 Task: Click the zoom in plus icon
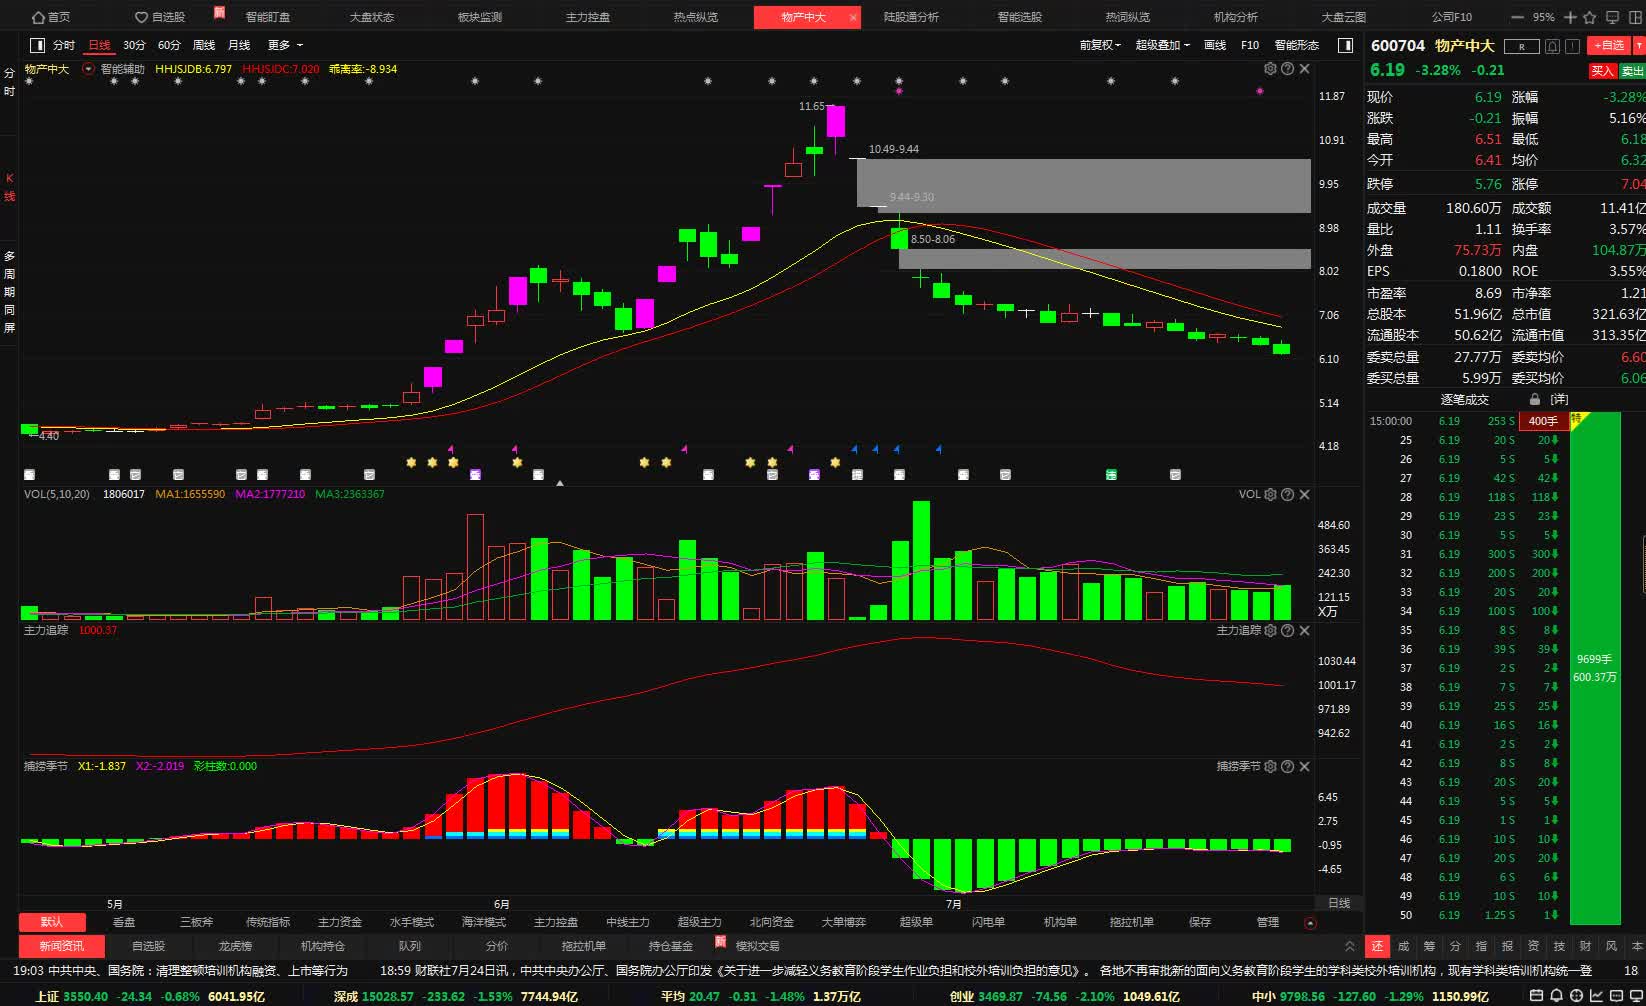click(1570, 17)
